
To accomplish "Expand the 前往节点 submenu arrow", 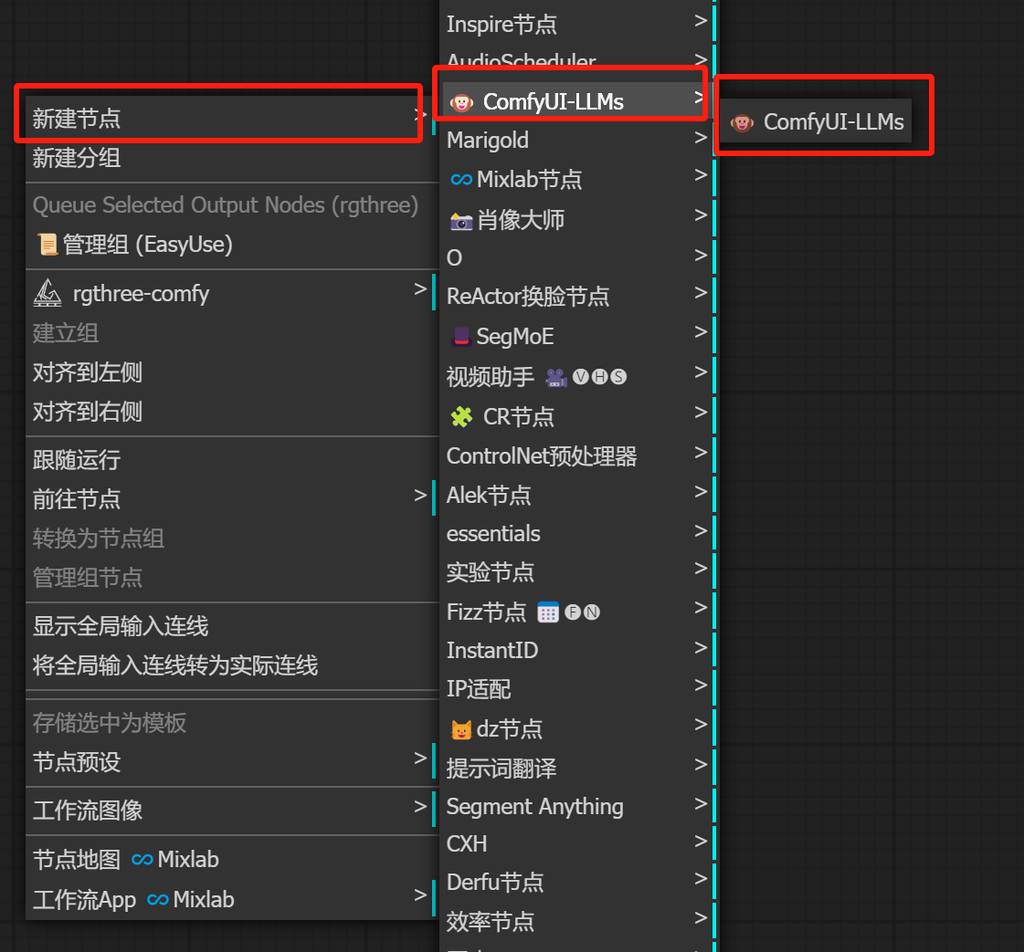I will point(420,495).
